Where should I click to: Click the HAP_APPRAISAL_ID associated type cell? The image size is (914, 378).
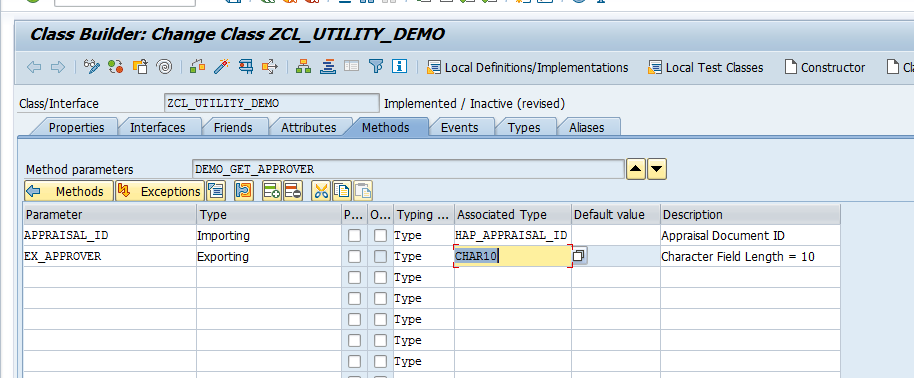point(512,236)
